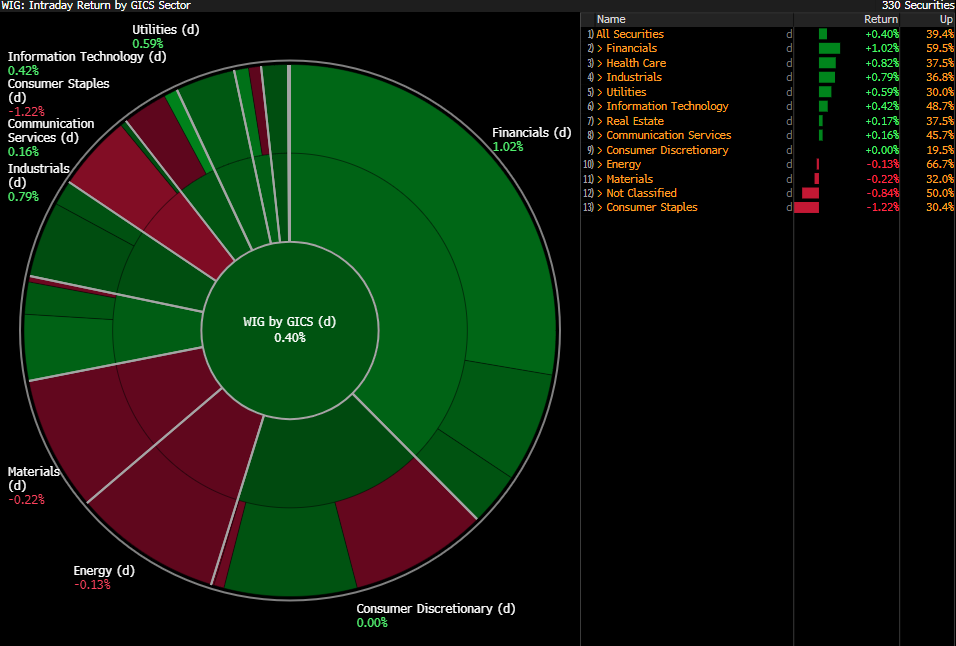The height and width of the screenshot is (646, 956).
Task: Click the Utilities (d) chart label
Action: point(166,29)
